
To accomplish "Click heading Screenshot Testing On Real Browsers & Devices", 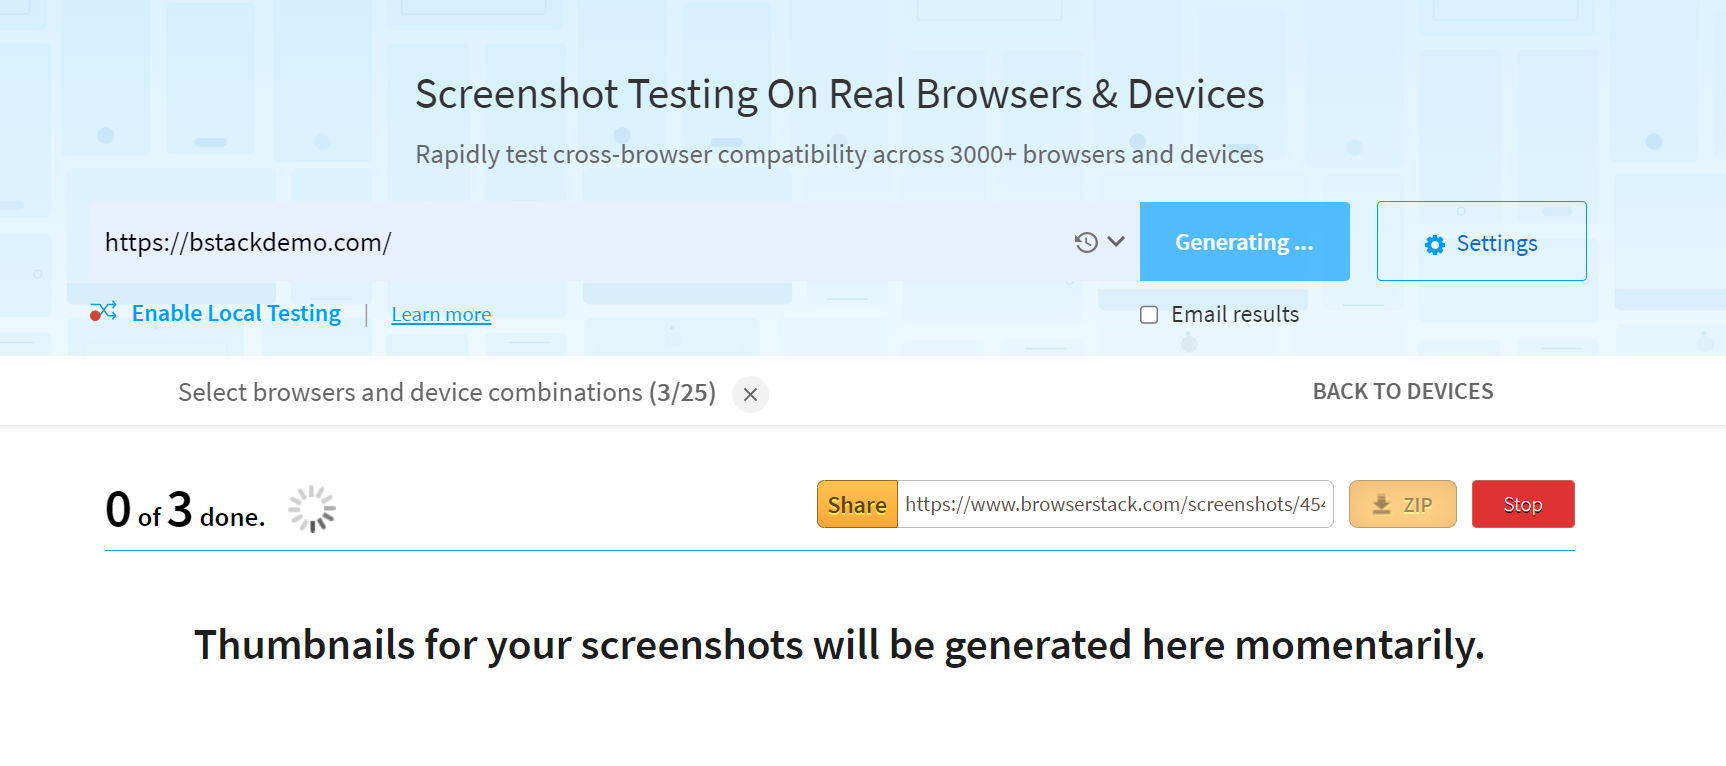I will 840,94.
